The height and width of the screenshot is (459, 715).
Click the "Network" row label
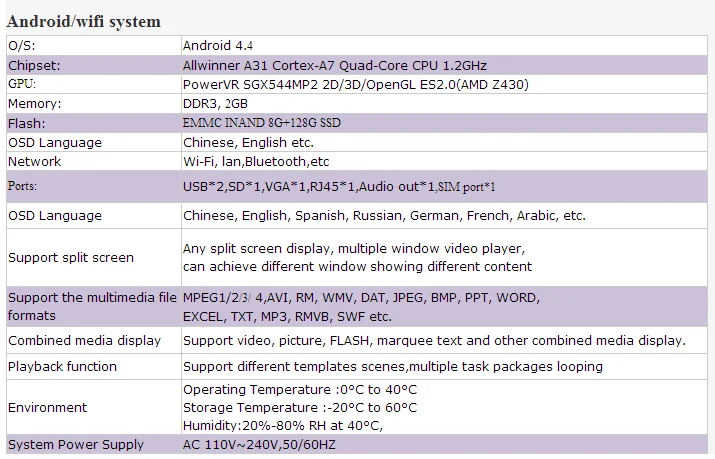(35, 162)
